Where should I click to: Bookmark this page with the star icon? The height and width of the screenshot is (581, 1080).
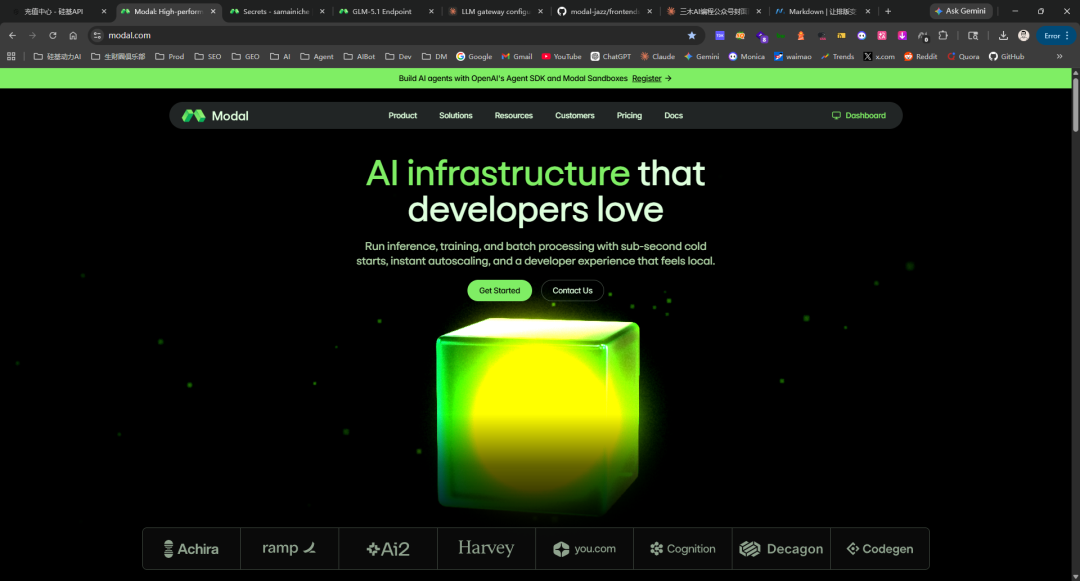coord(691,35)
